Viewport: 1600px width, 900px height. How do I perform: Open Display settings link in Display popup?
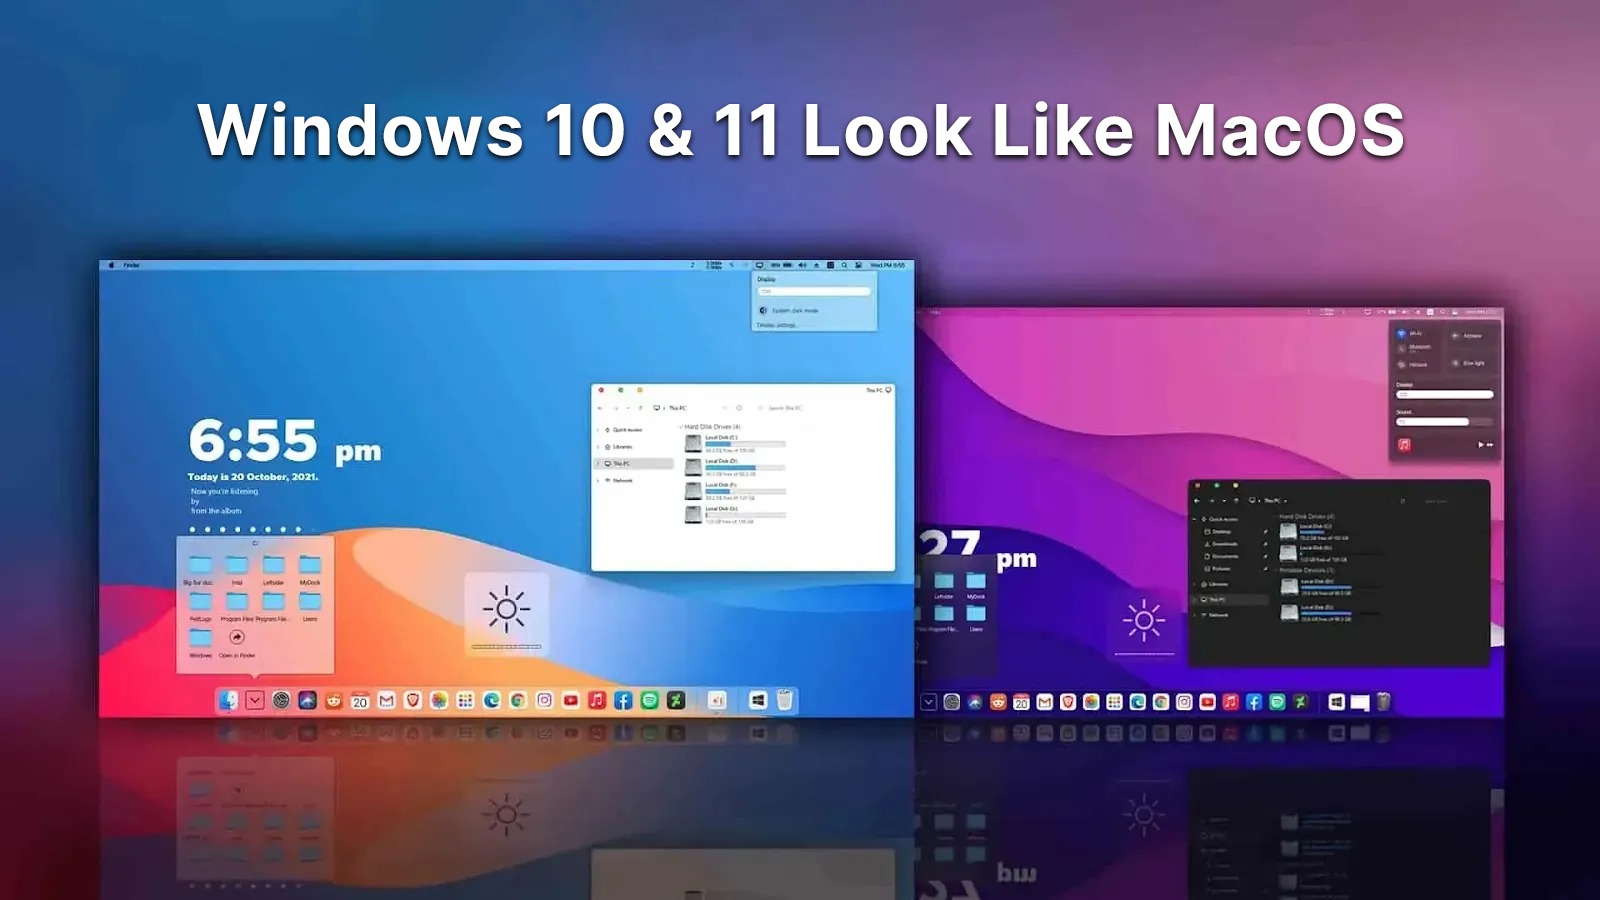777,325
